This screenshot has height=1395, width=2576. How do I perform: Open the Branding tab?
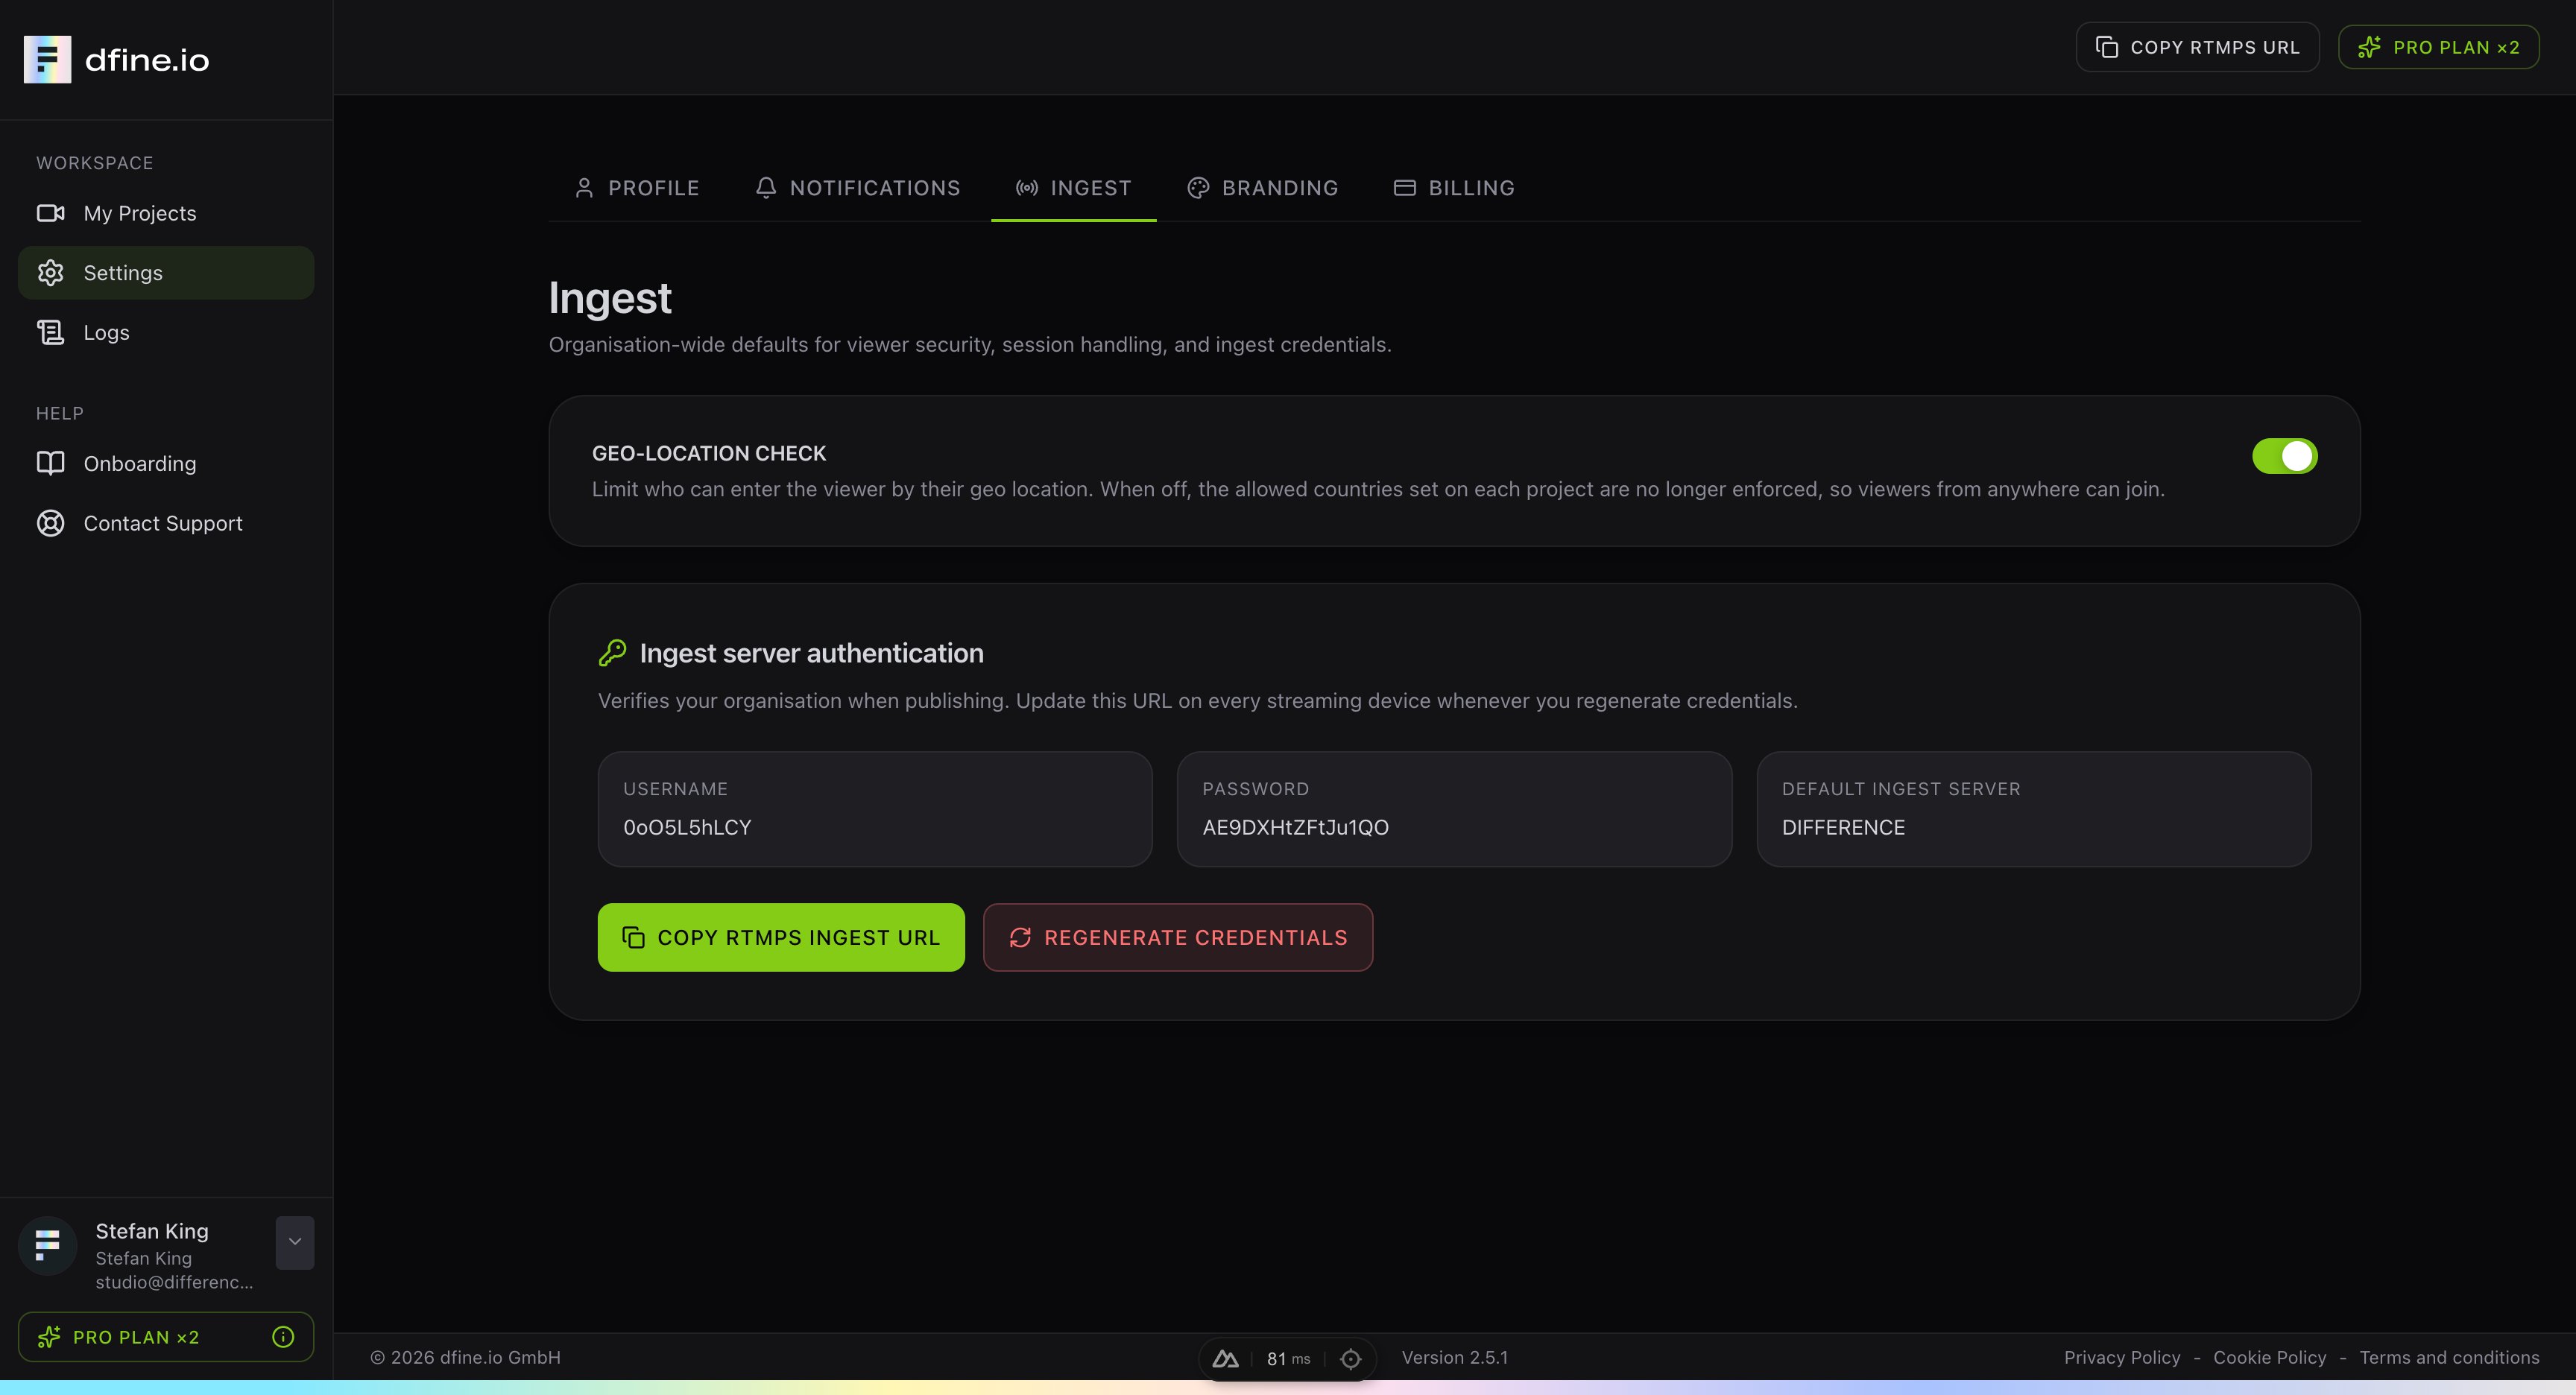pyautogui.click(x=1262, y=188)
